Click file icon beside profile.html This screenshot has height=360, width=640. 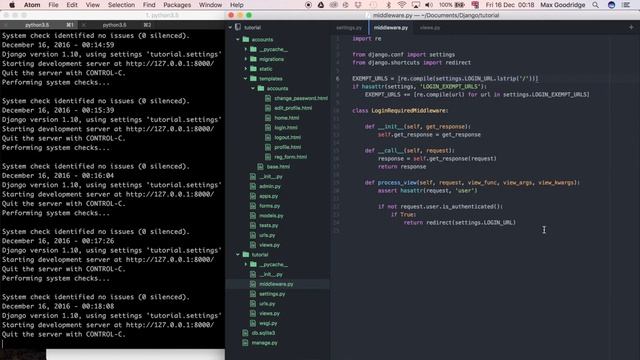point(268,147)
